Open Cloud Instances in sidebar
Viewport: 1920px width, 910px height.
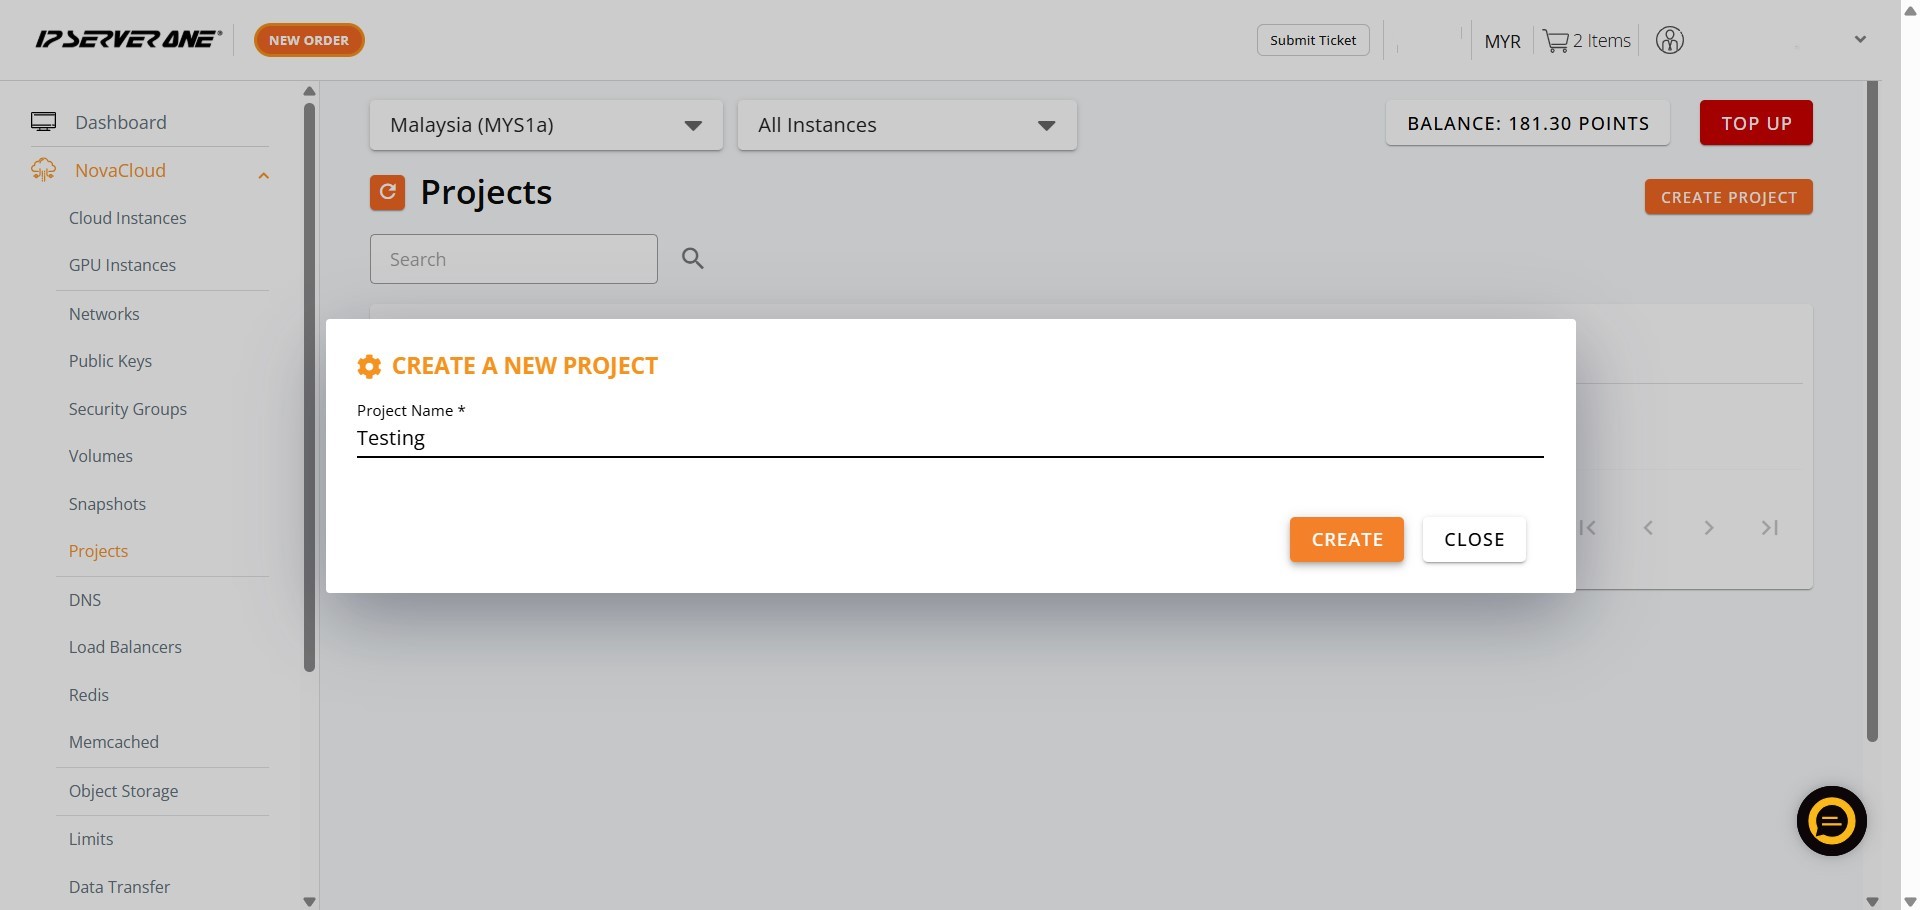coord(127,218)
